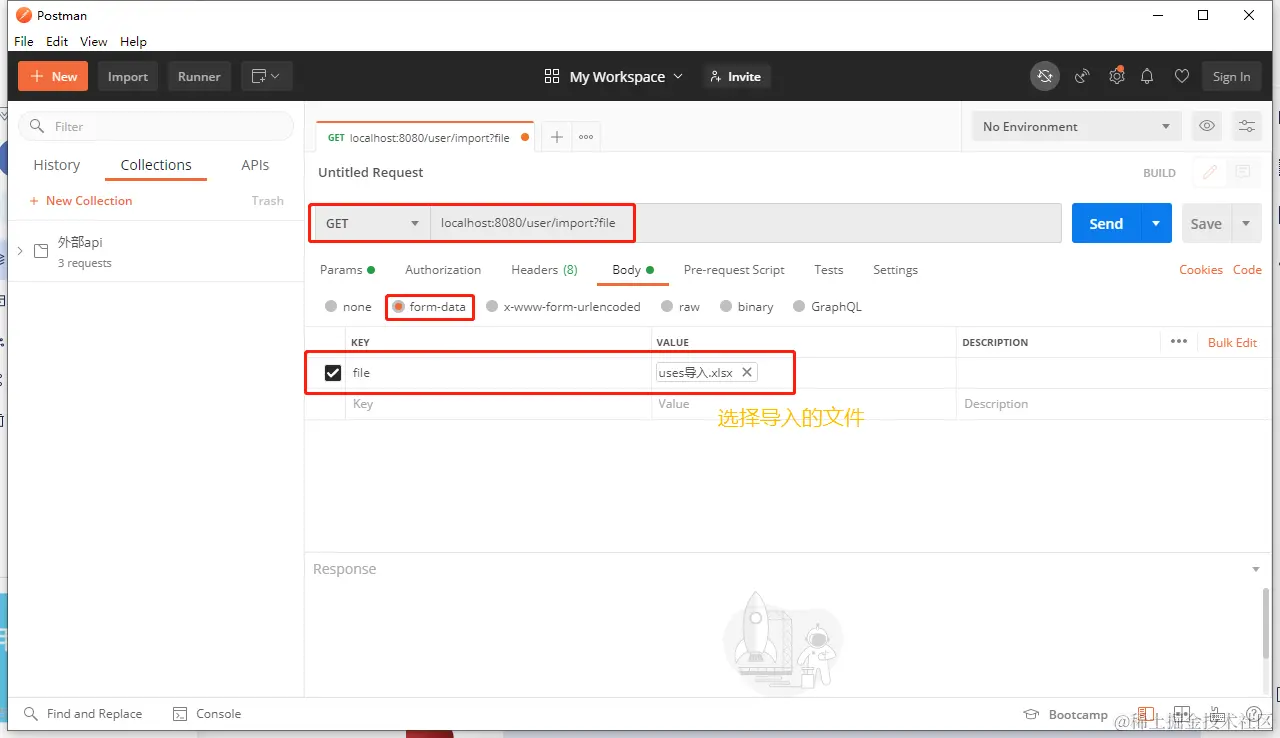Screen dimensions: 1280x738
Task: Click the sidebar filter search icon
Action: [x=37, y=126]
